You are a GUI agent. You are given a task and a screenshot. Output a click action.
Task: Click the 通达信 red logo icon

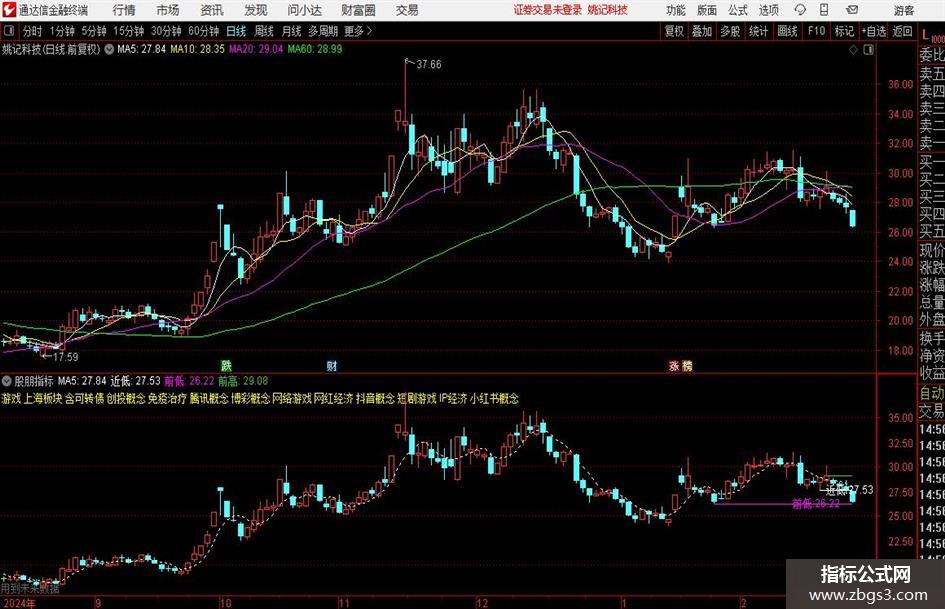(8, 9)
